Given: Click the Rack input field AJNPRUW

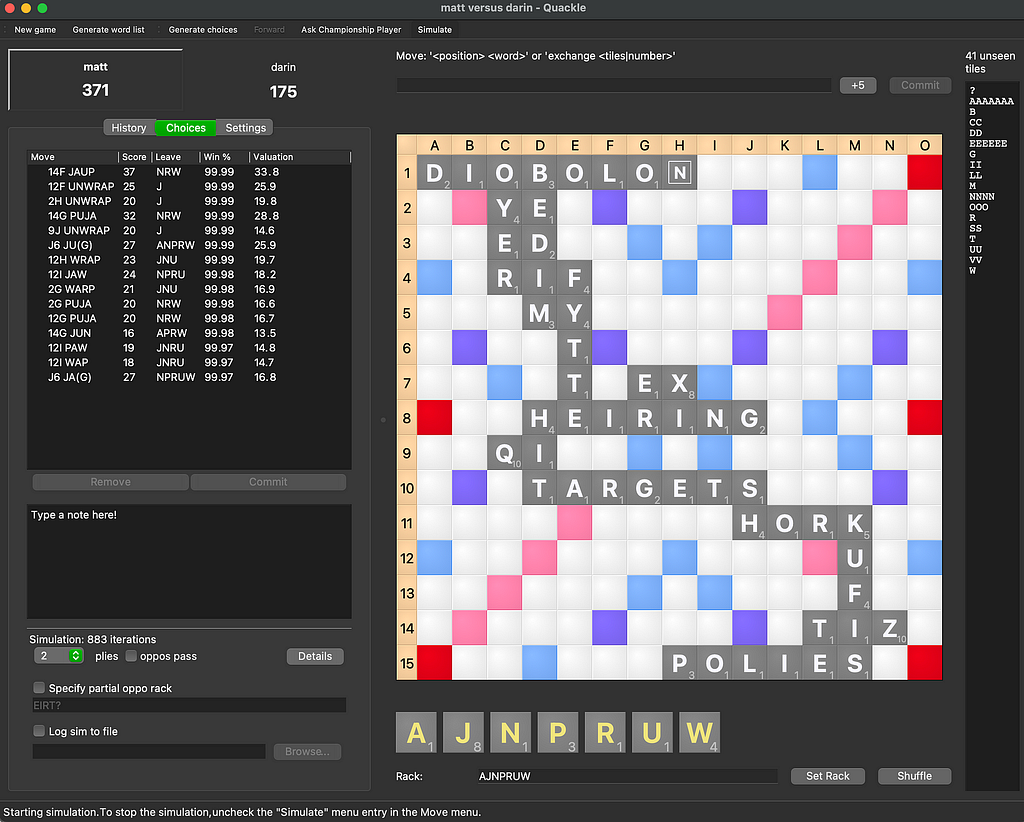Looking at the screenshot, I should (627, 776).
